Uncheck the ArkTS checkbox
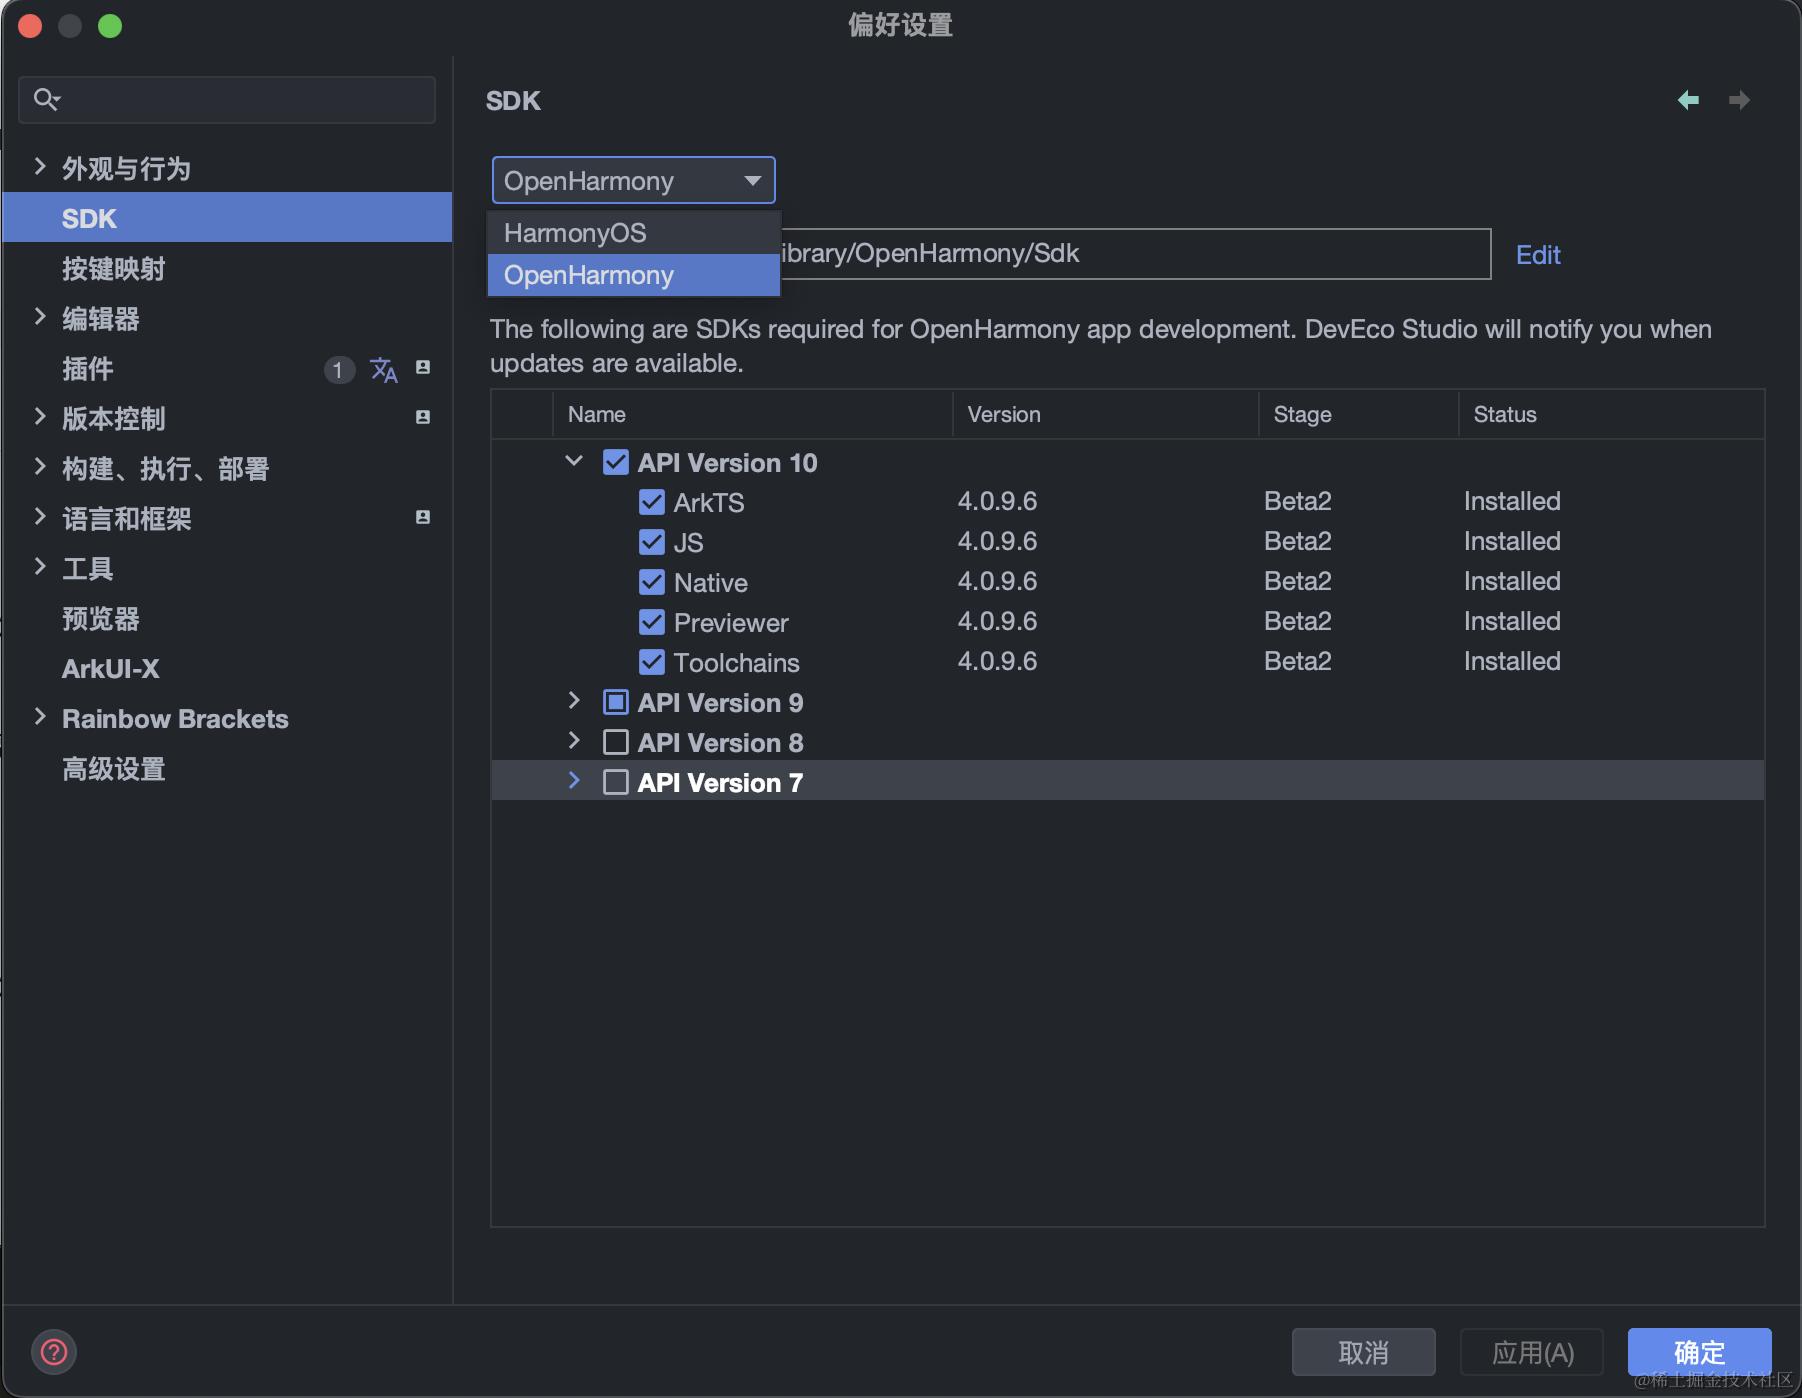1802x1398 pixels. coord(652,502)
